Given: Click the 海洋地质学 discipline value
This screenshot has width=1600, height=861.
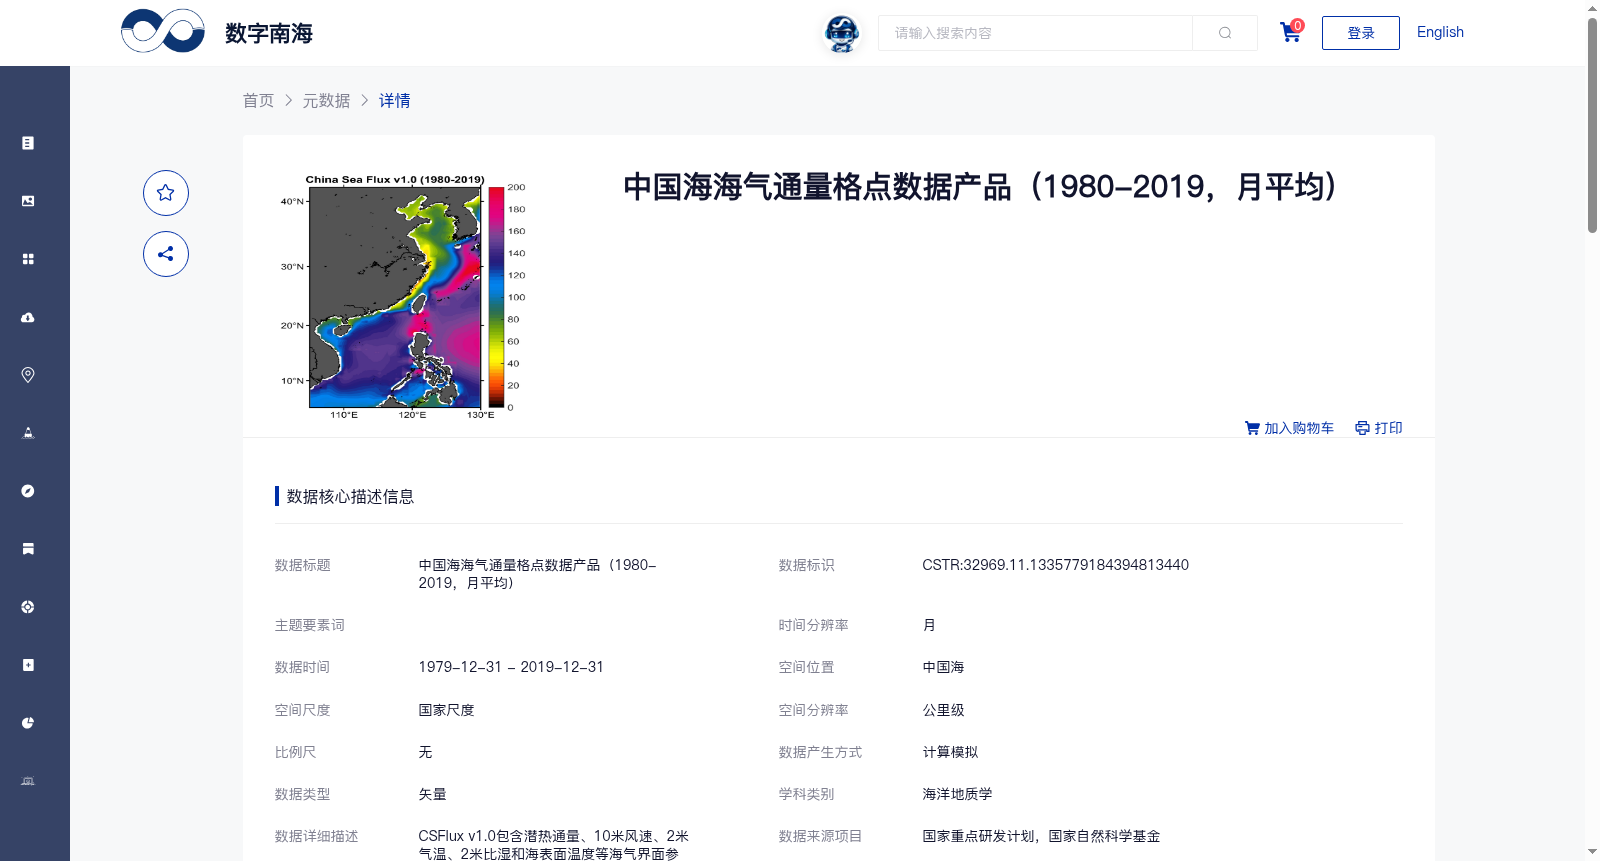Looking at the screenshot, I should [957, 794].
